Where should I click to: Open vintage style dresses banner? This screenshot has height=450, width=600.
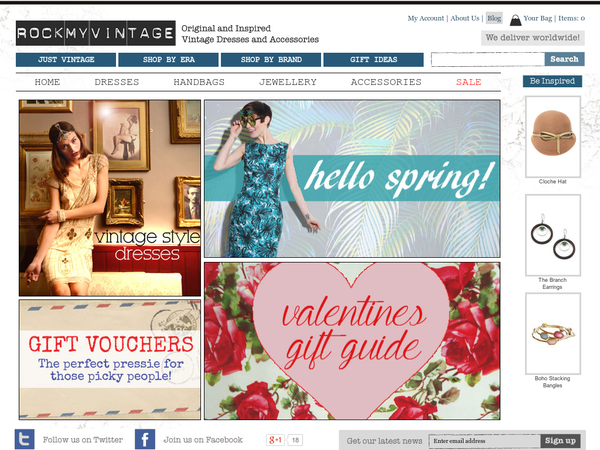point(110,198)
